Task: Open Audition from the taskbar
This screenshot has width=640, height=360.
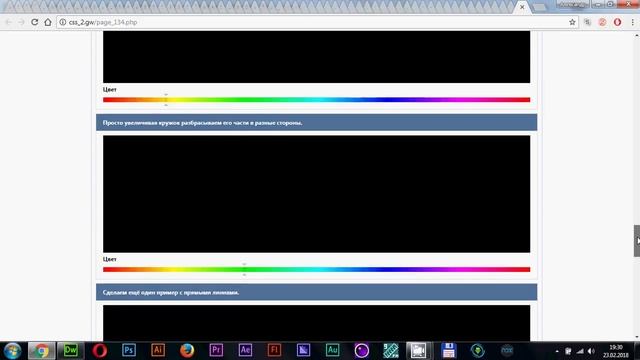Action: pyautogui.click(x=332, y=350)
